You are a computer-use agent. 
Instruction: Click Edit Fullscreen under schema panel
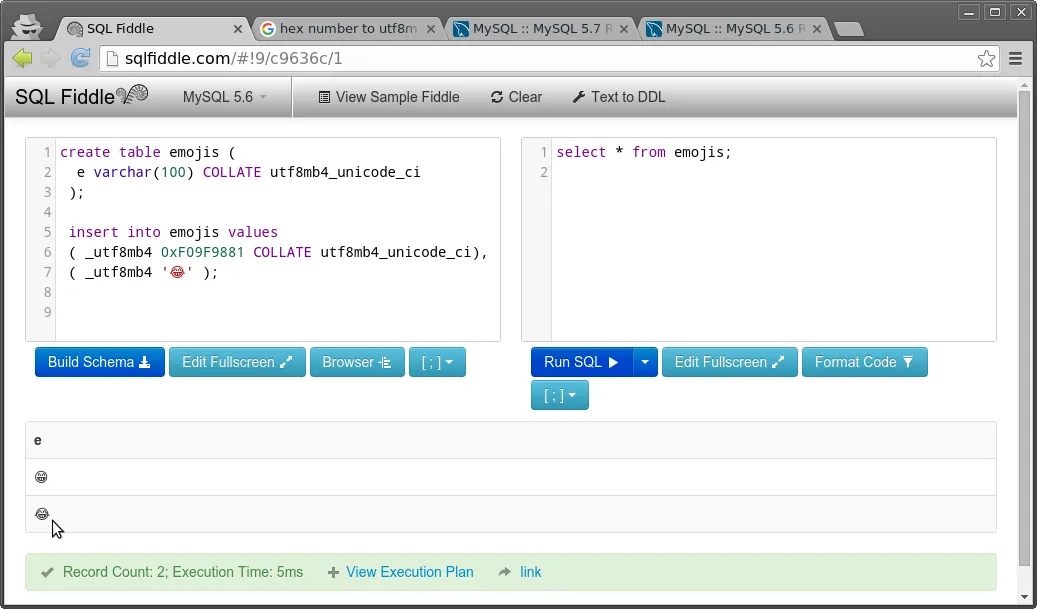click(237, 362)
